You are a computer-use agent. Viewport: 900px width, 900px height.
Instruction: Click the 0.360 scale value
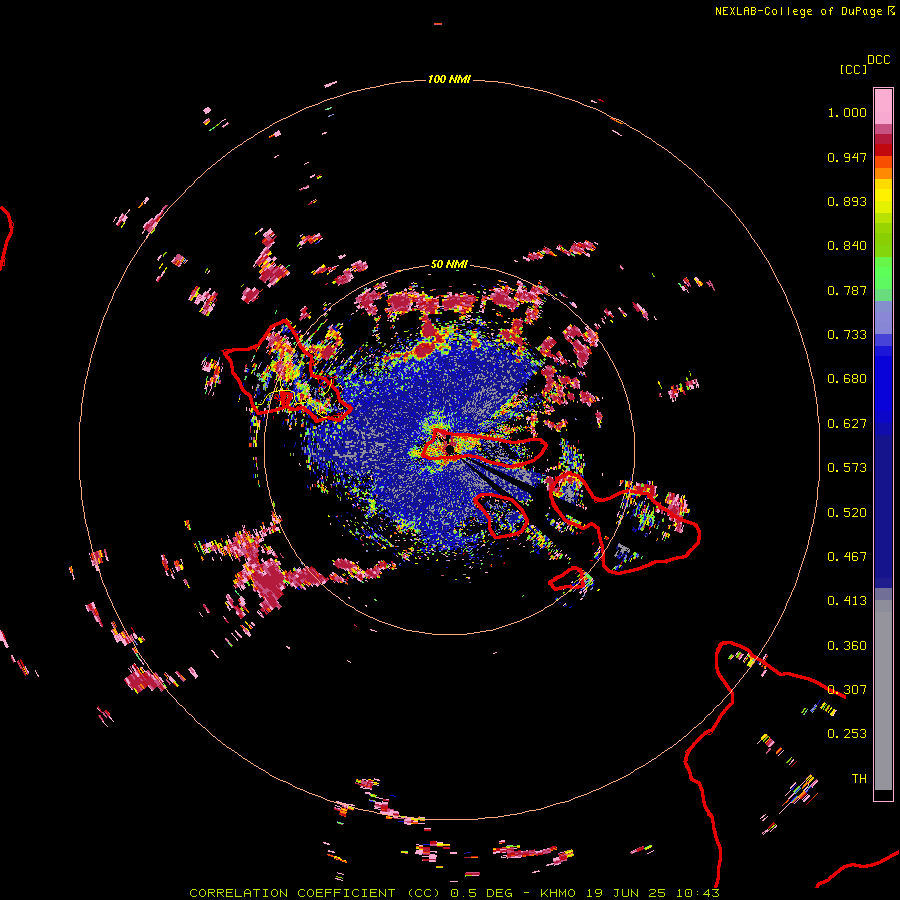pos(847,645)
